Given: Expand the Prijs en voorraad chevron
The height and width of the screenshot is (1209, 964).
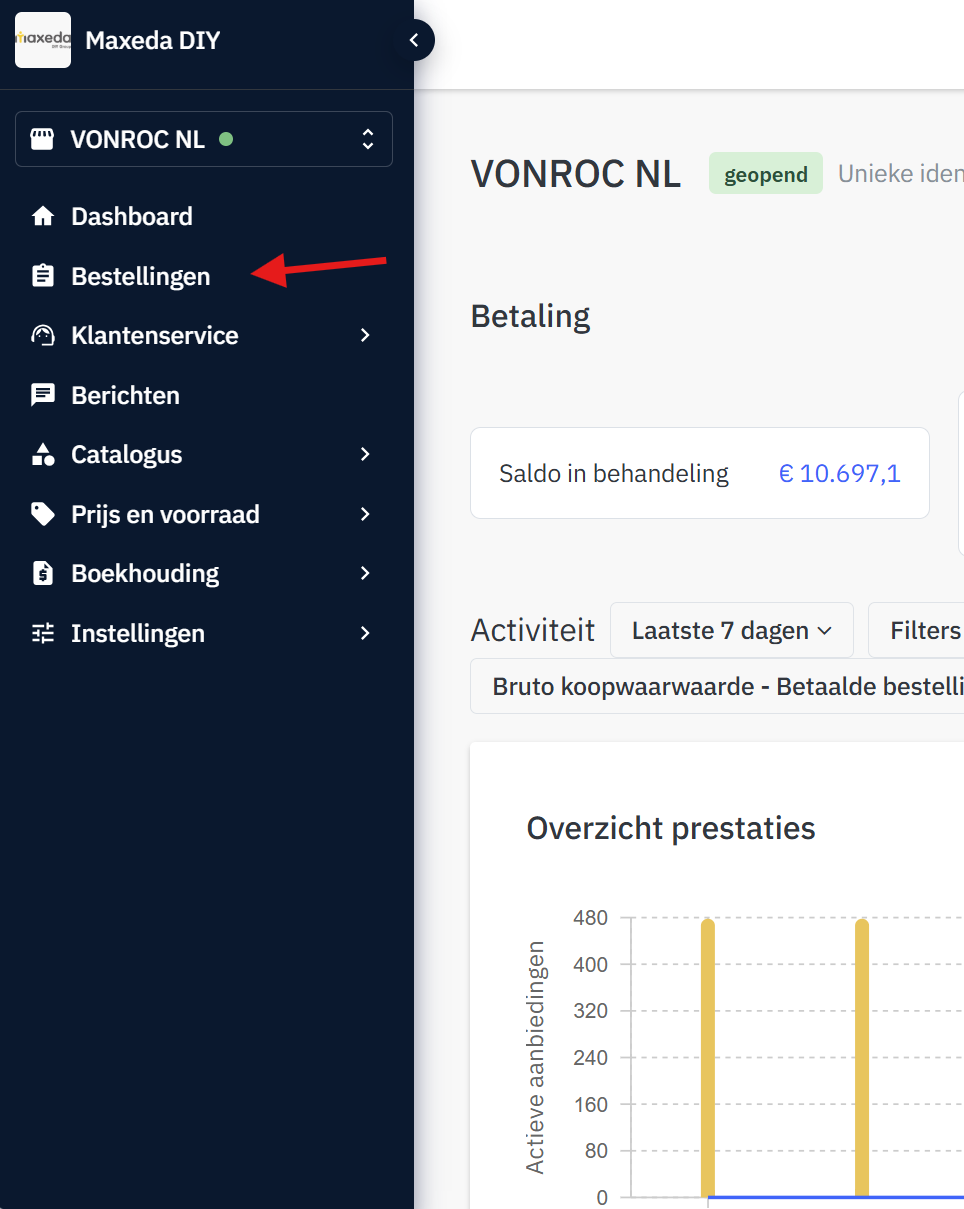Looking at the screenshot, I should coord(365,514).
